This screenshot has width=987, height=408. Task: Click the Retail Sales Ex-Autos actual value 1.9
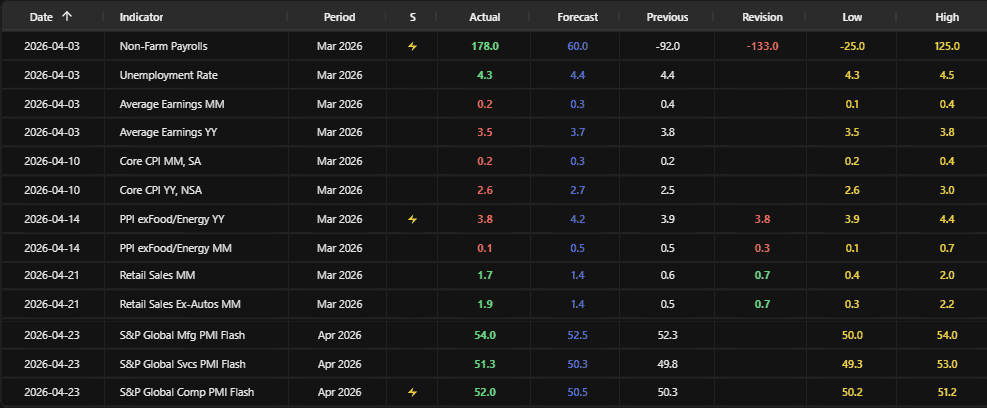(x=485, y=304)
